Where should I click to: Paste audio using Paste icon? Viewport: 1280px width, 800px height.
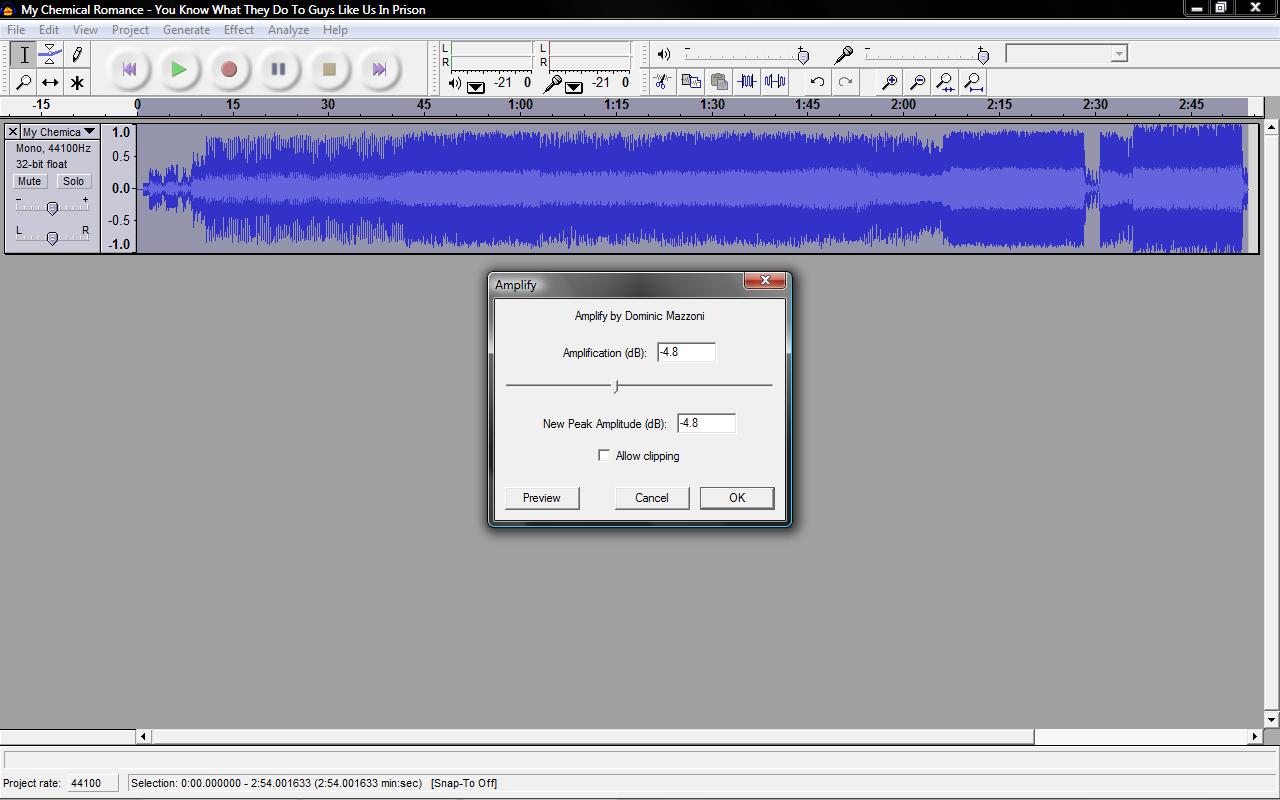click(718, 82)
